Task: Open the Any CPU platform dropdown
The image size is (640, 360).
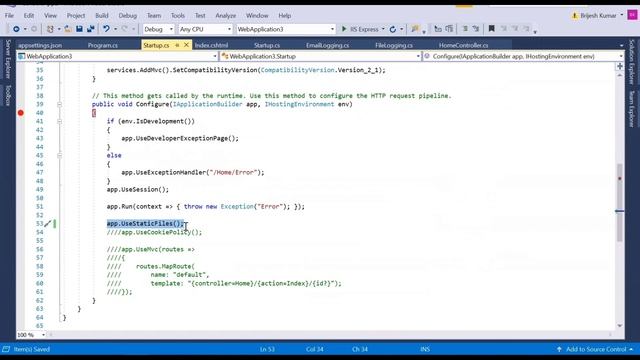Action: (x=205, y=29)
